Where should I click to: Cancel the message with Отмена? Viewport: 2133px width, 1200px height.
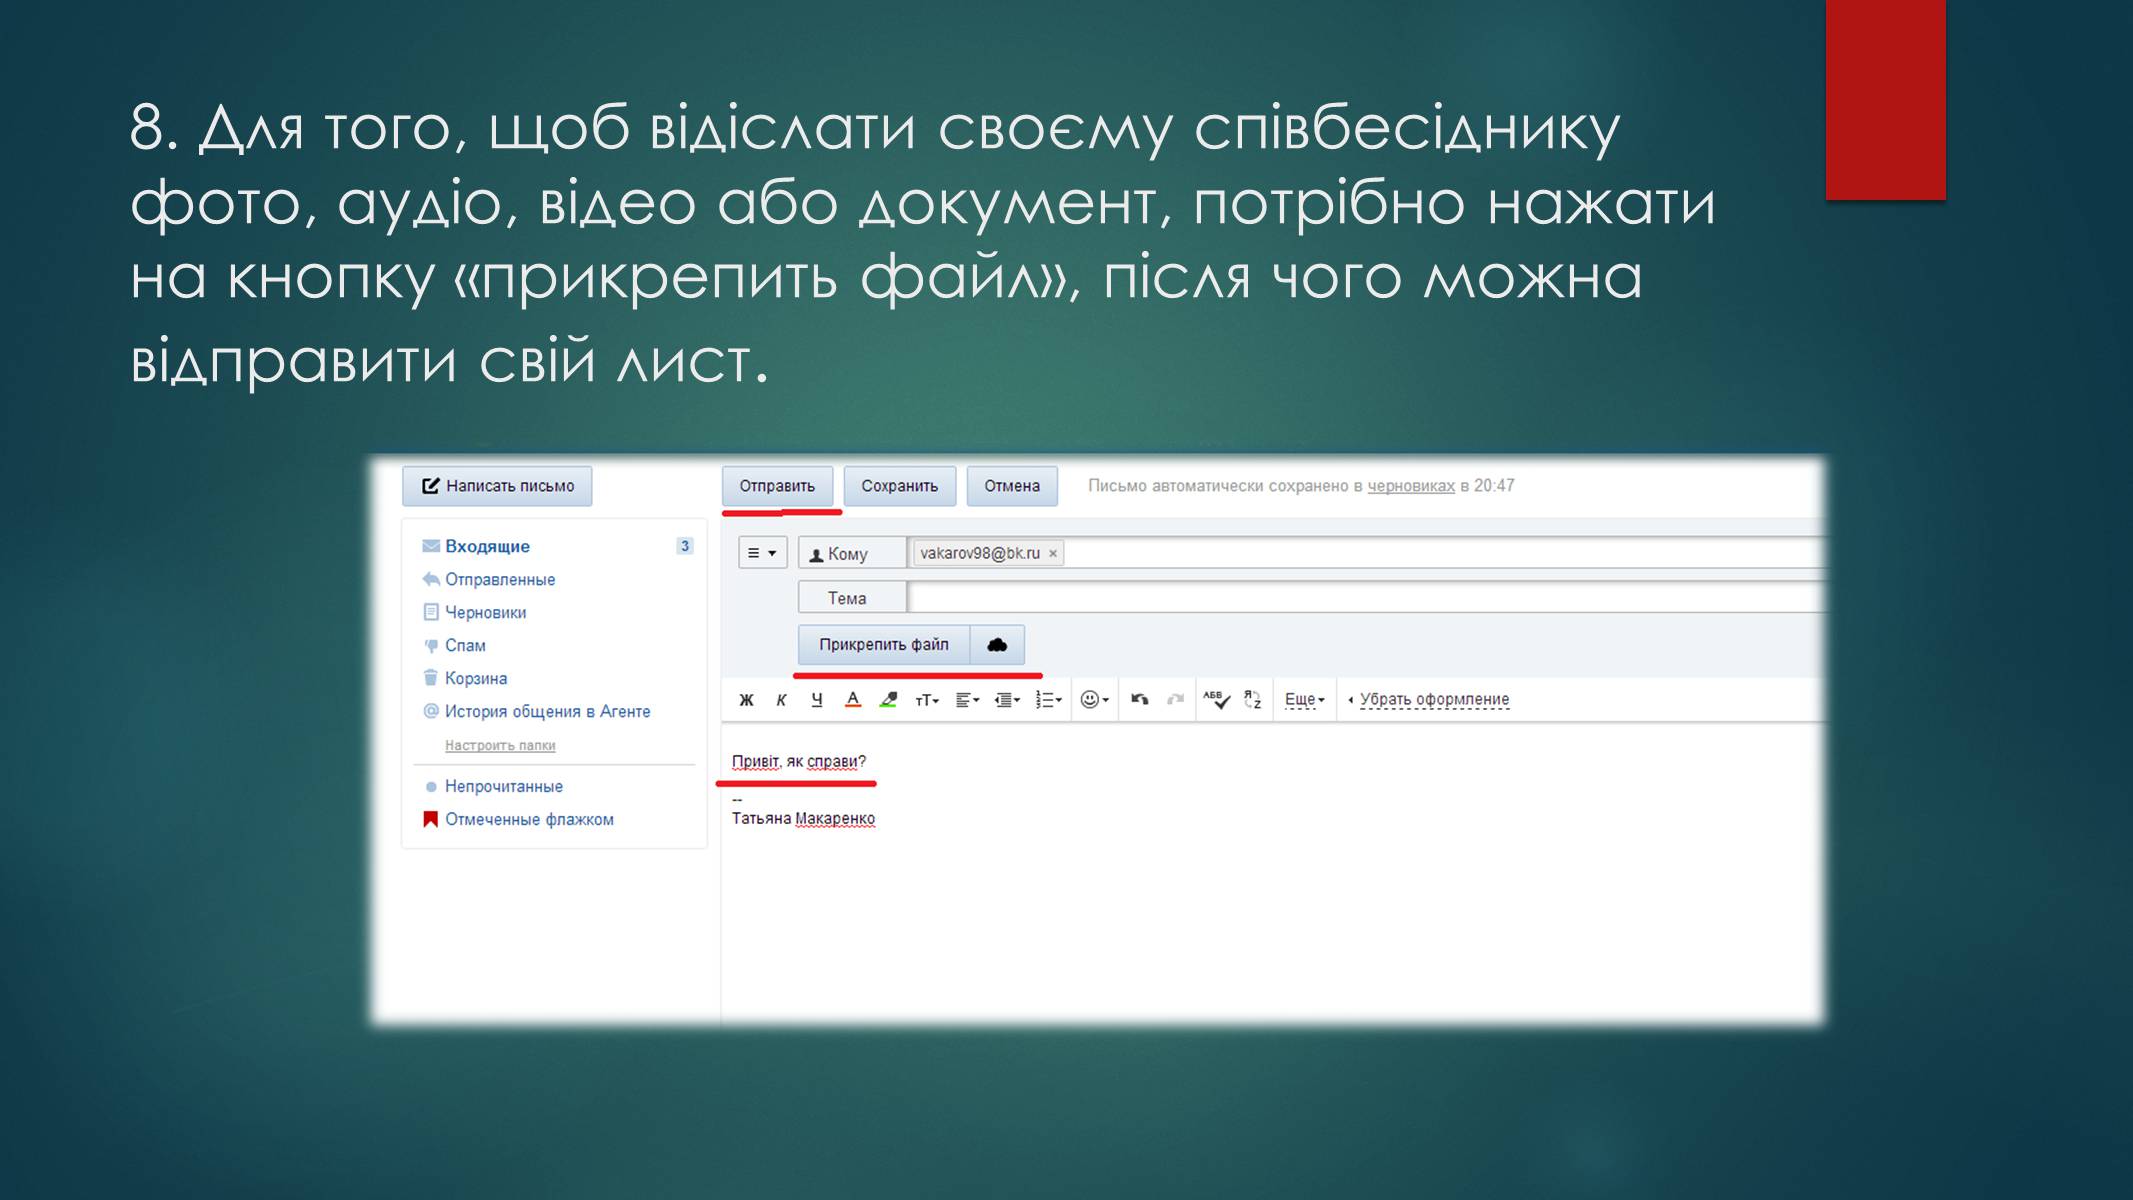pyautogui.click(x=1012, y=486)
